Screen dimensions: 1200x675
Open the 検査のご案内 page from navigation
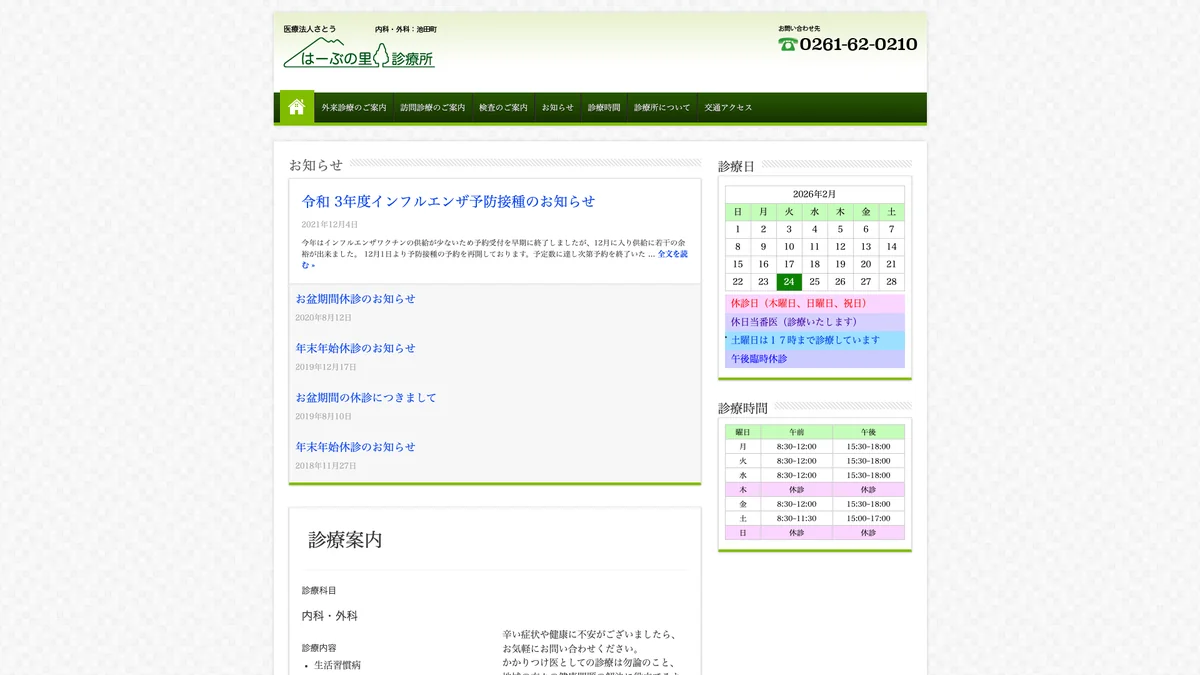(x=503, y=106)
